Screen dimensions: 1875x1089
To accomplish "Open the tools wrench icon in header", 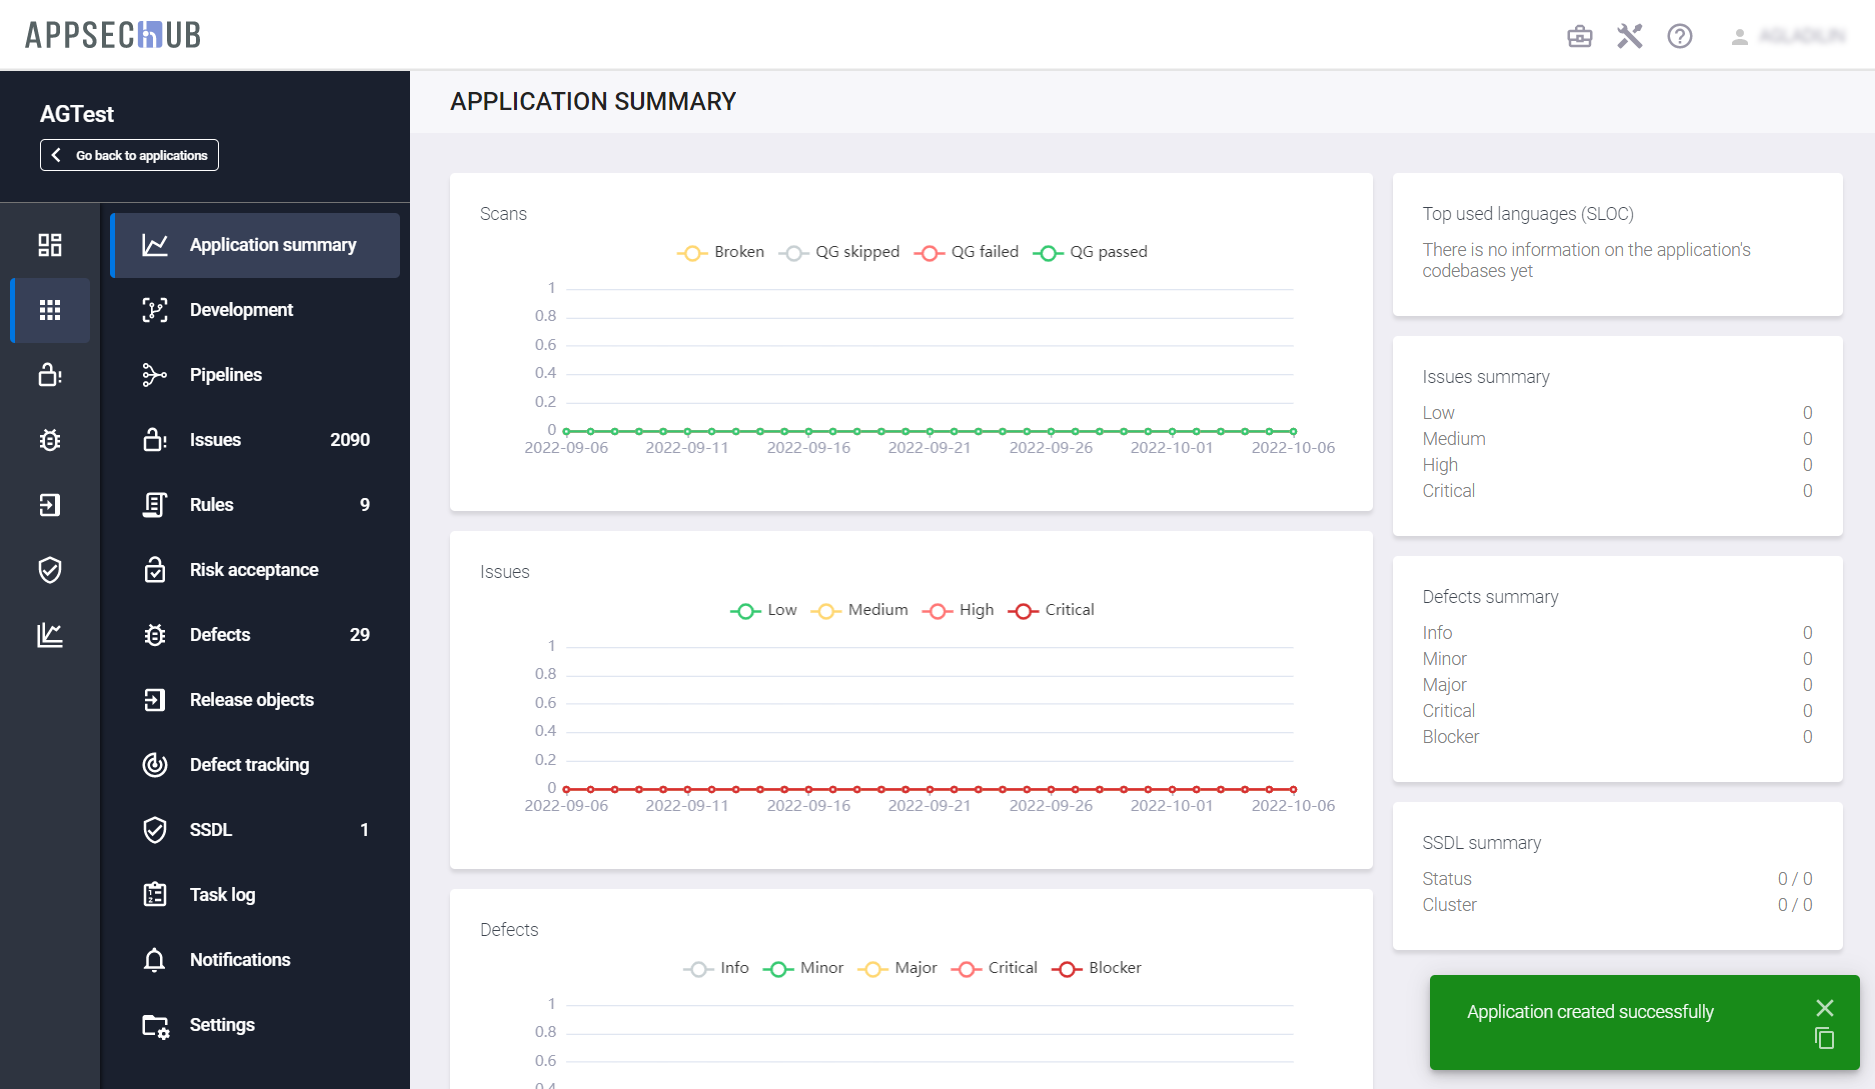I will (x=1629, y=37).
